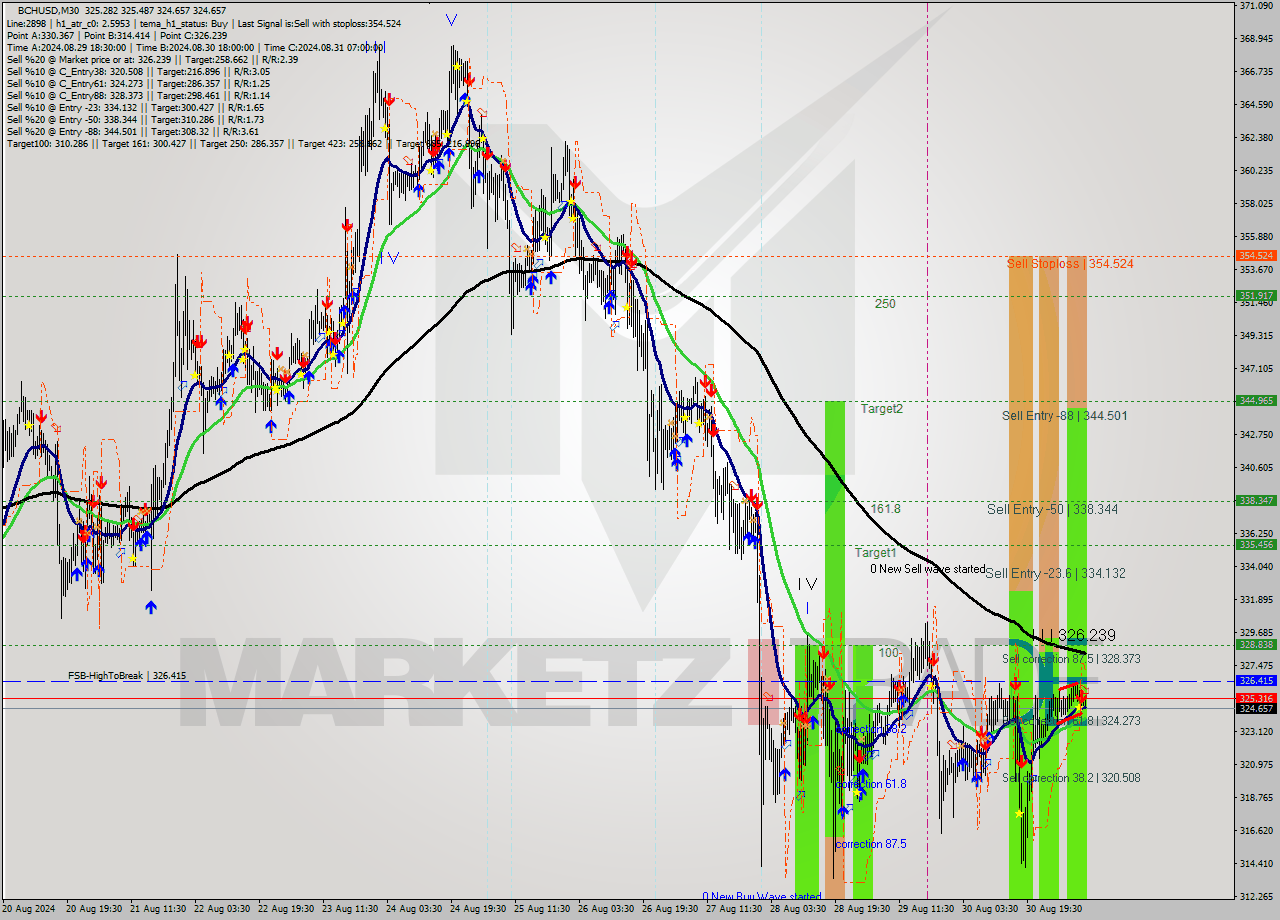Select the 'Sell %20 @ Market price' info line
The width and height of the screenshot is (1280, 920).
[152, 60]
